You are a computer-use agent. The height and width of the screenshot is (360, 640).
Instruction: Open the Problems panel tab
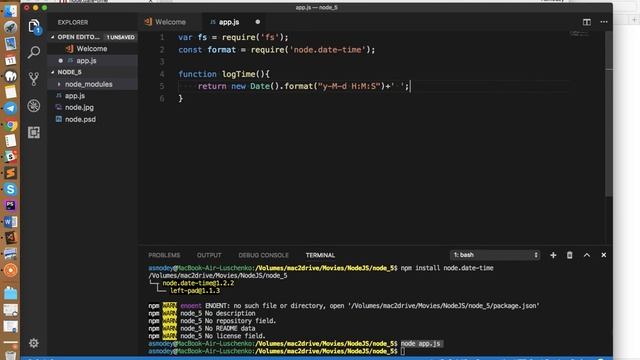pos(164,255)
